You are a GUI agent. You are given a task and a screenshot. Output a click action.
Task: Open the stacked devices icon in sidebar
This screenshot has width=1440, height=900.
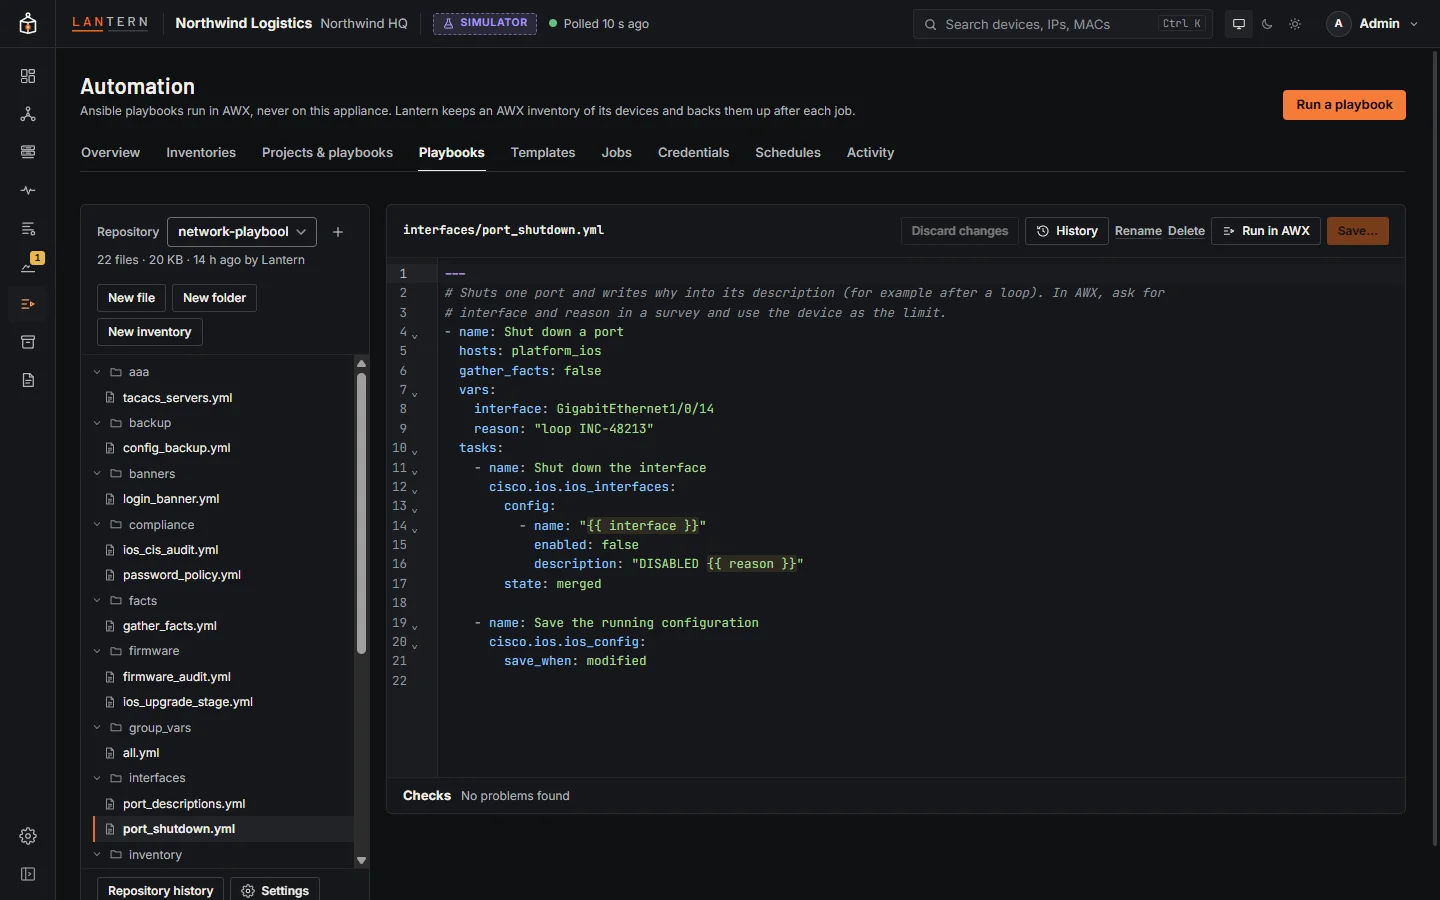(28, 152)
